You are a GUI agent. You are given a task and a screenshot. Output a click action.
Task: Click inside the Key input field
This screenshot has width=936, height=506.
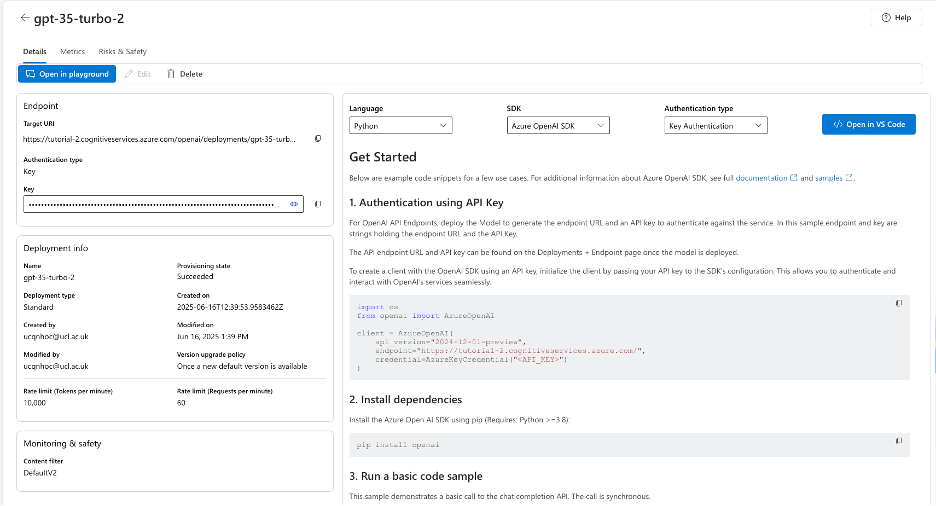tap(163, 204)
